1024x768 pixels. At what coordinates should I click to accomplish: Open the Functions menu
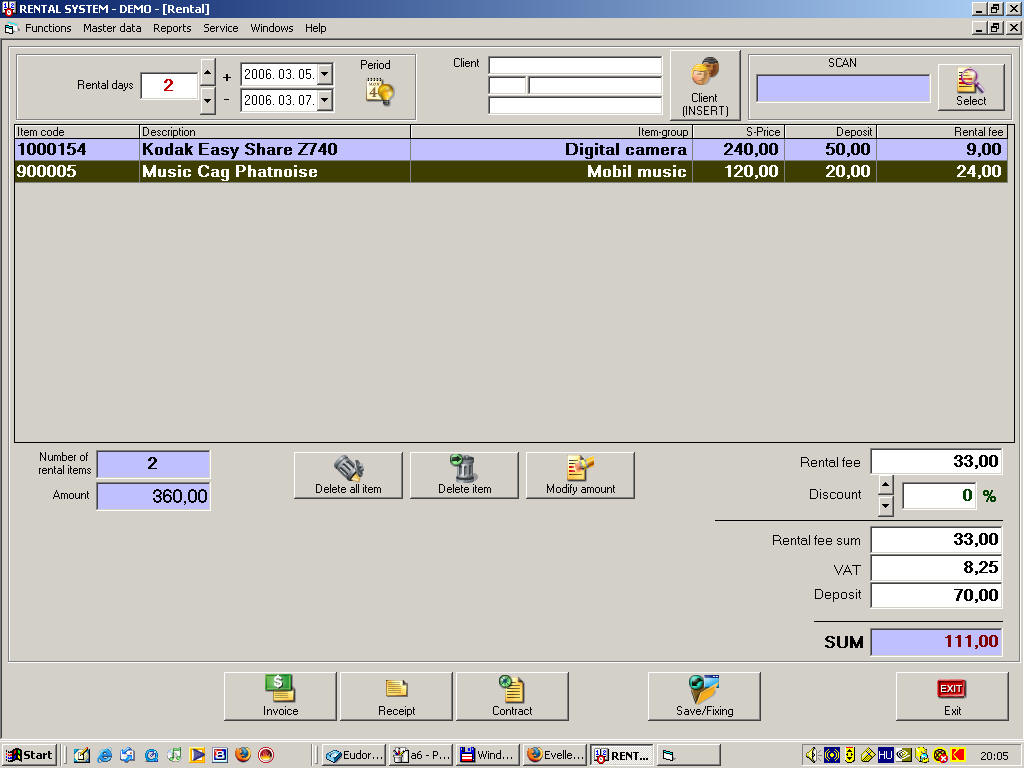(x=48, y=28)
